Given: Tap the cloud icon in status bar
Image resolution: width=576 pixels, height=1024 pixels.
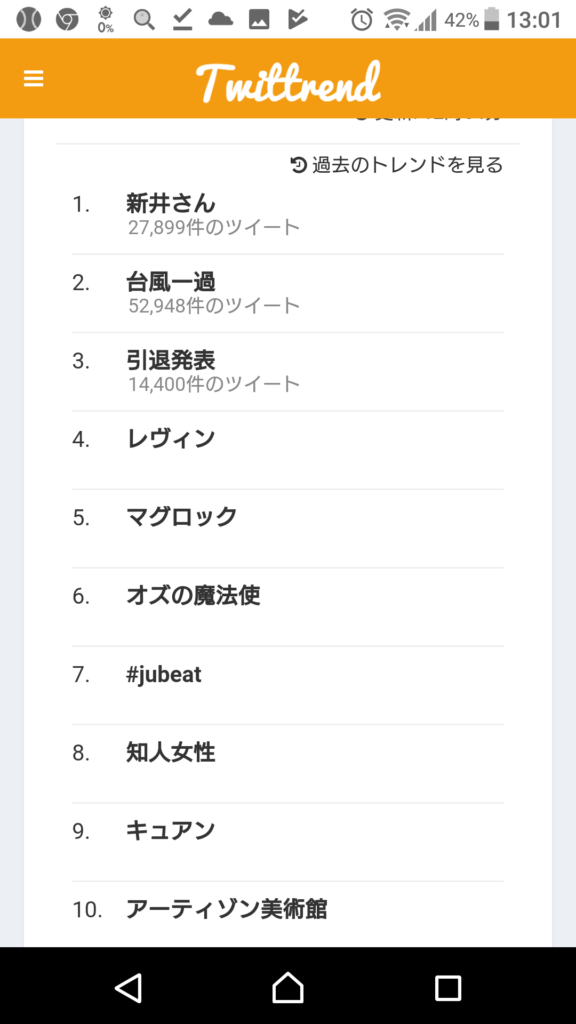Looking at the screenshot, I should (221, 20).
